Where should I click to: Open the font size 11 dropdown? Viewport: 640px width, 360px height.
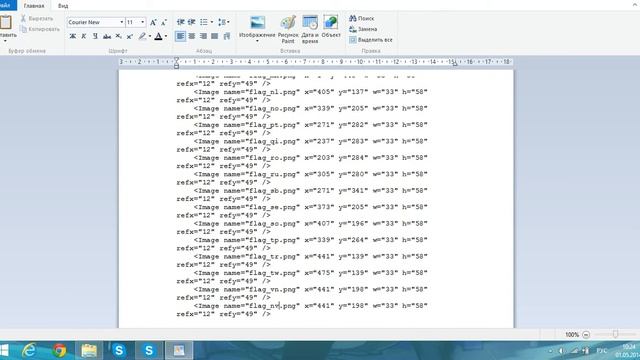point(142,22)
